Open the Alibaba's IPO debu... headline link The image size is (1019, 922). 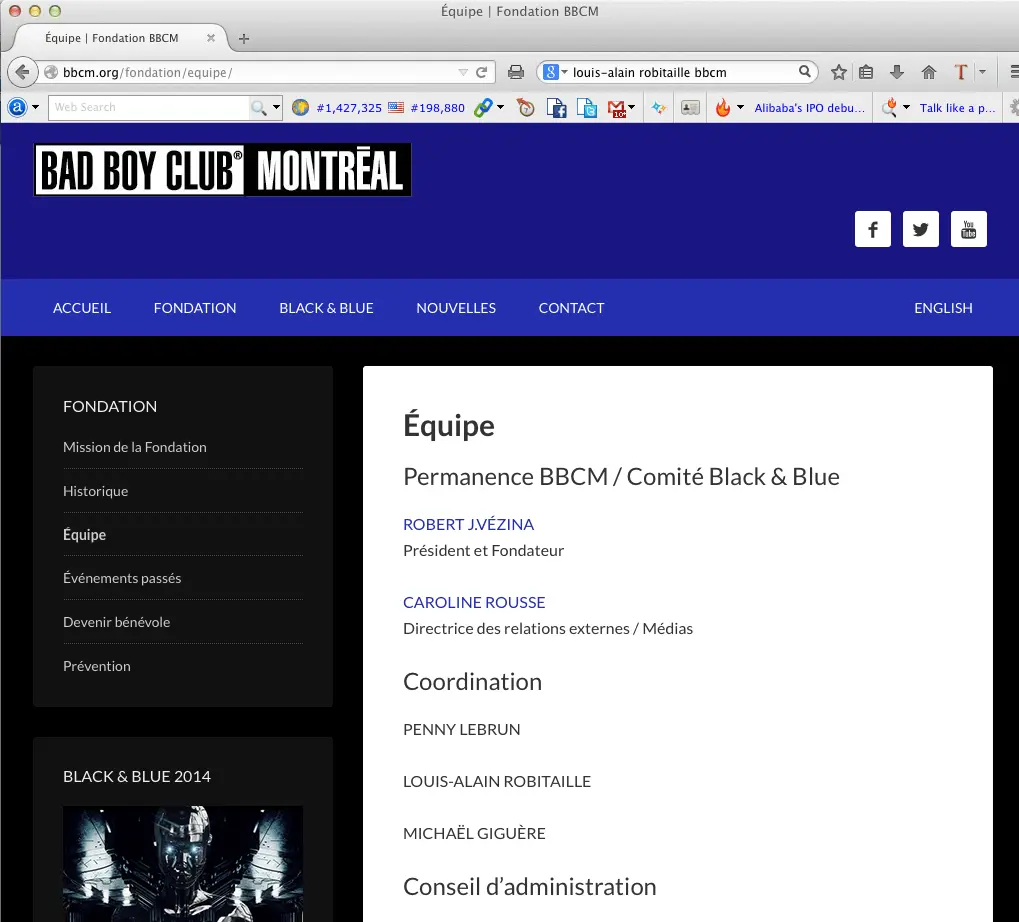pyautogui.click(x=809, y=108)
